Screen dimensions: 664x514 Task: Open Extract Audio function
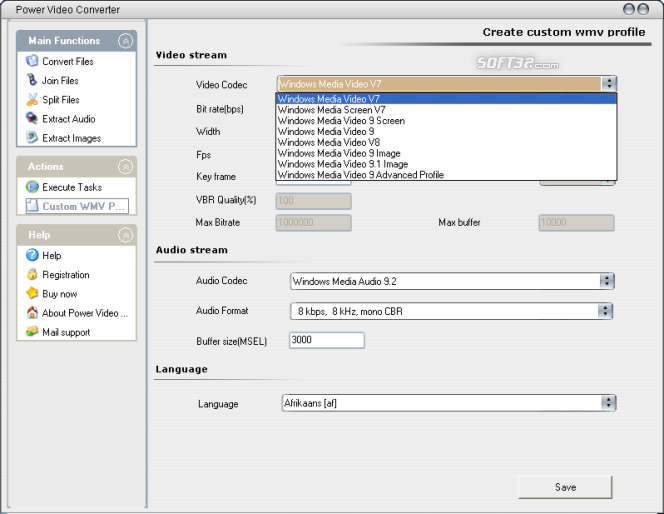pyautogui.click(x=69, y=119)
